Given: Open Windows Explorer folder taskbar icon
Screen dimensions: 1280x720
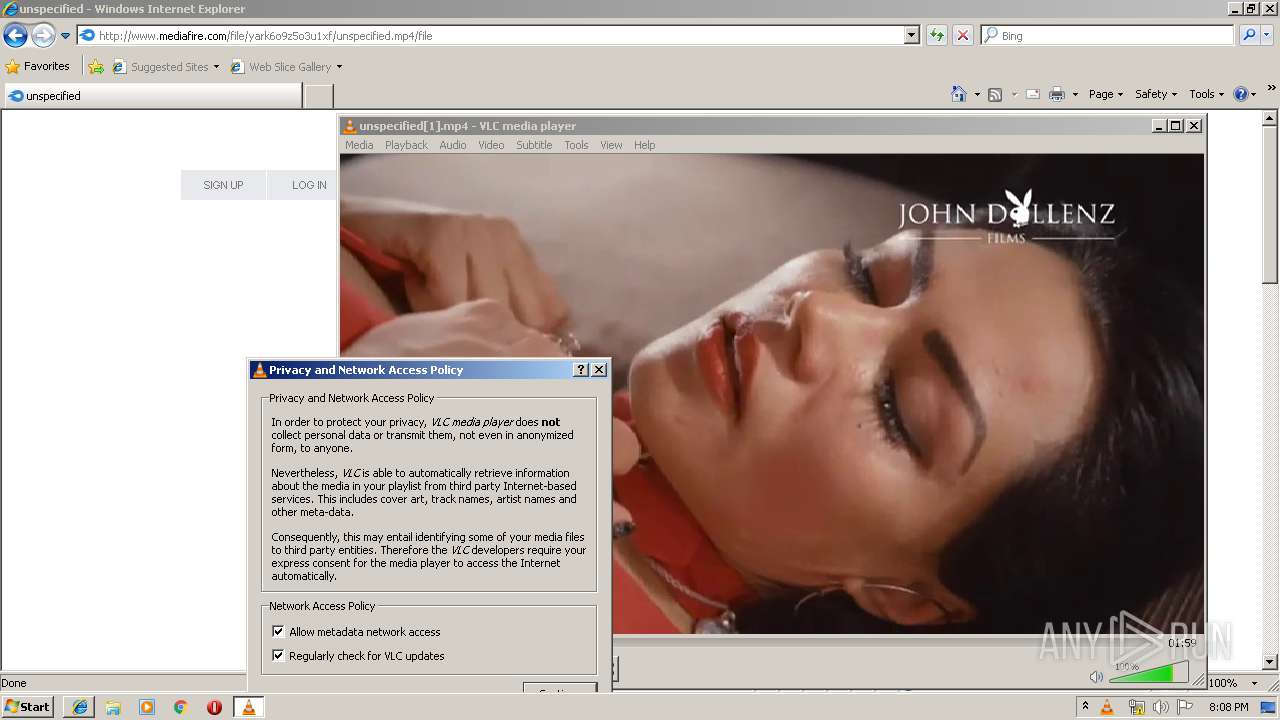Looking at the screenshot, I should (x=113, y=707).
